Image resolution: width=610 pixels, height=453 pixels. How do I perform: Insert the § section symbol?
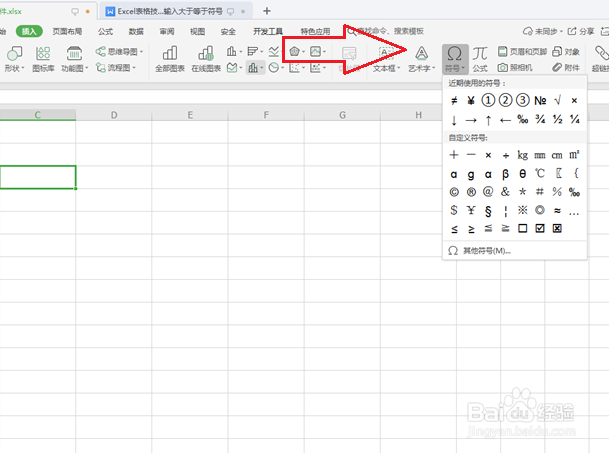coord(488,211)
